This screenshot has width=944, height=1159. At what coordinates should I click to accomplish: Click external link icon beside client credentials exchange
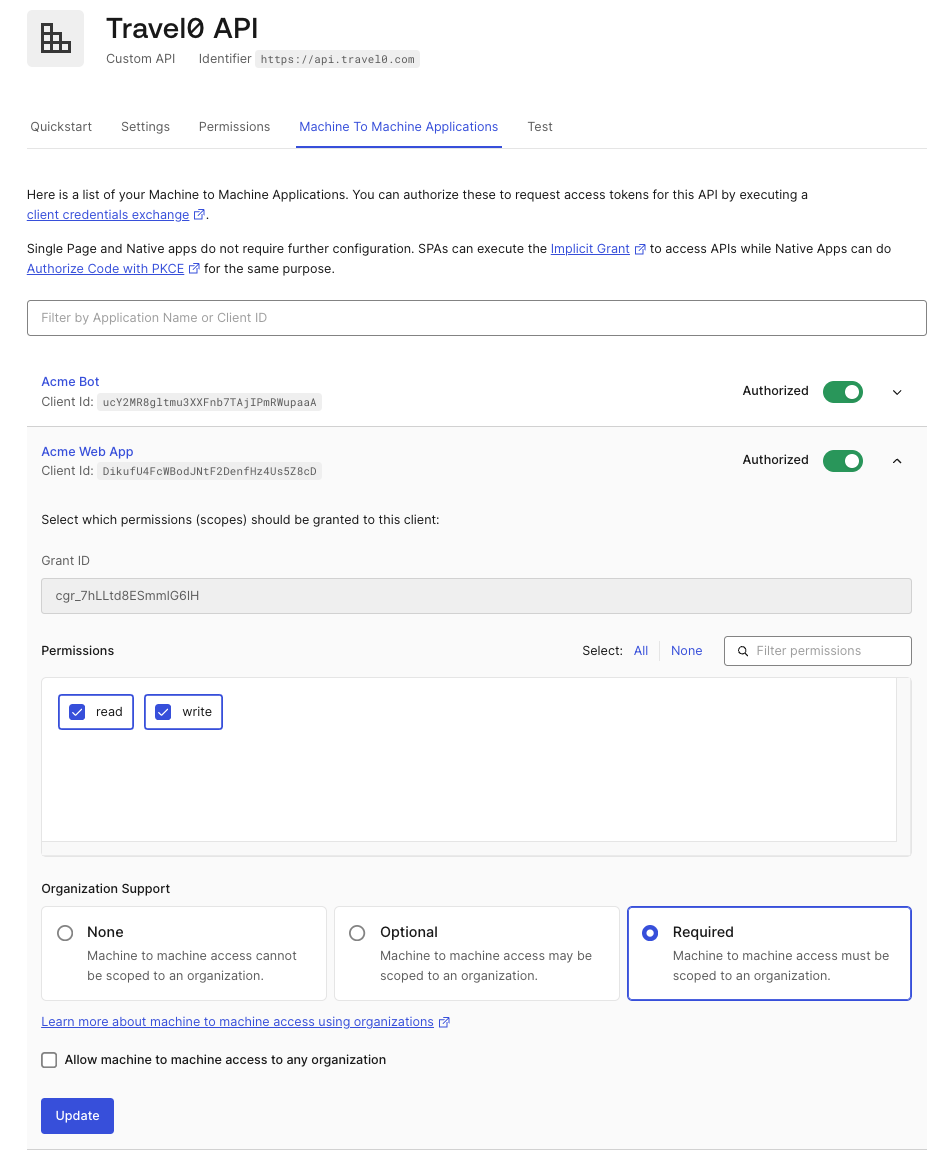(x=199, y=214)
